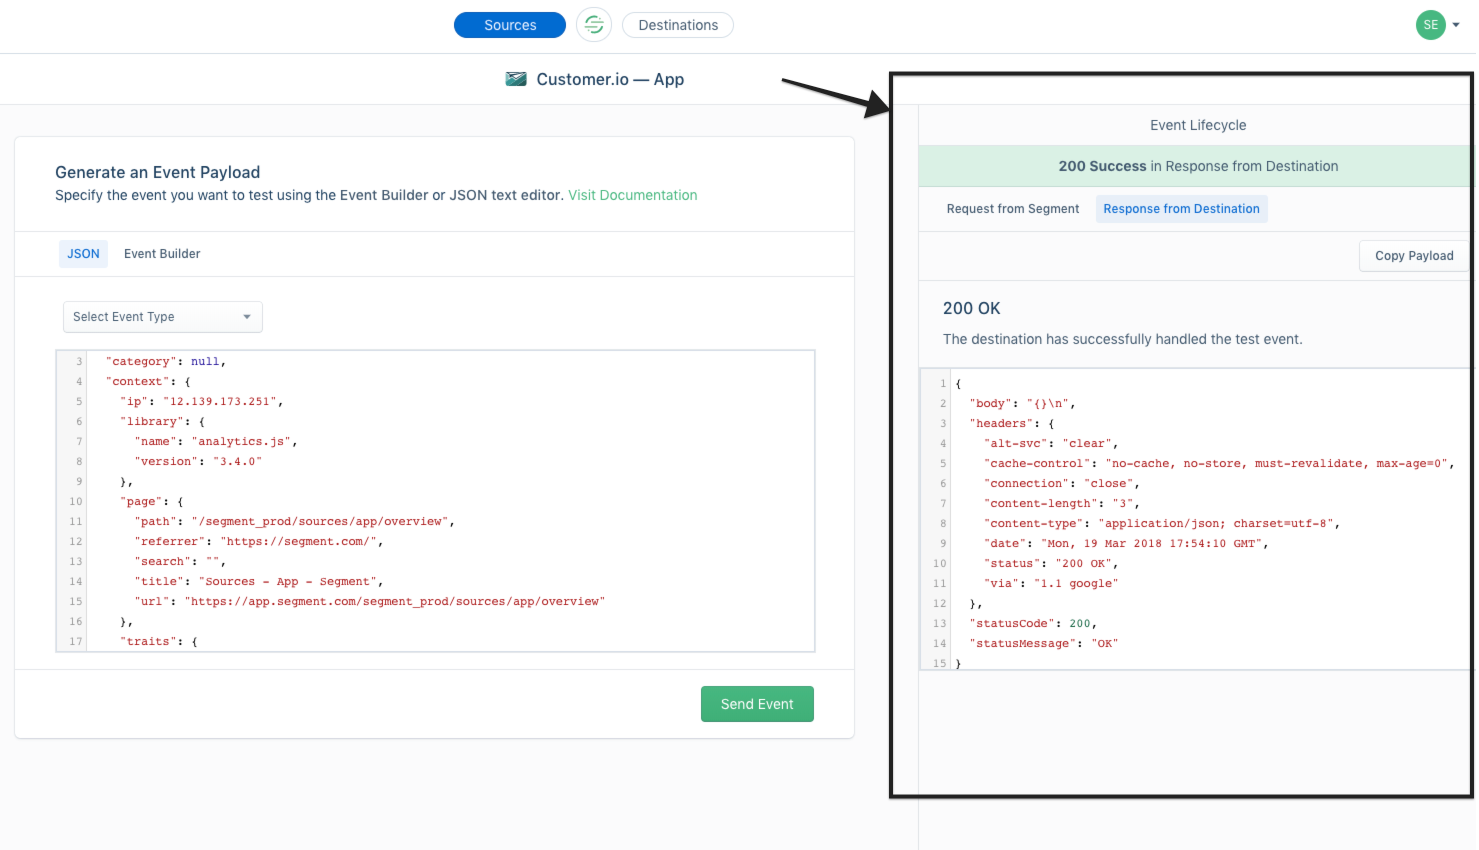This screenshot has height=850, width=1479.
Task: Switch to Event Builder tab
Action: tap(162, 254)
